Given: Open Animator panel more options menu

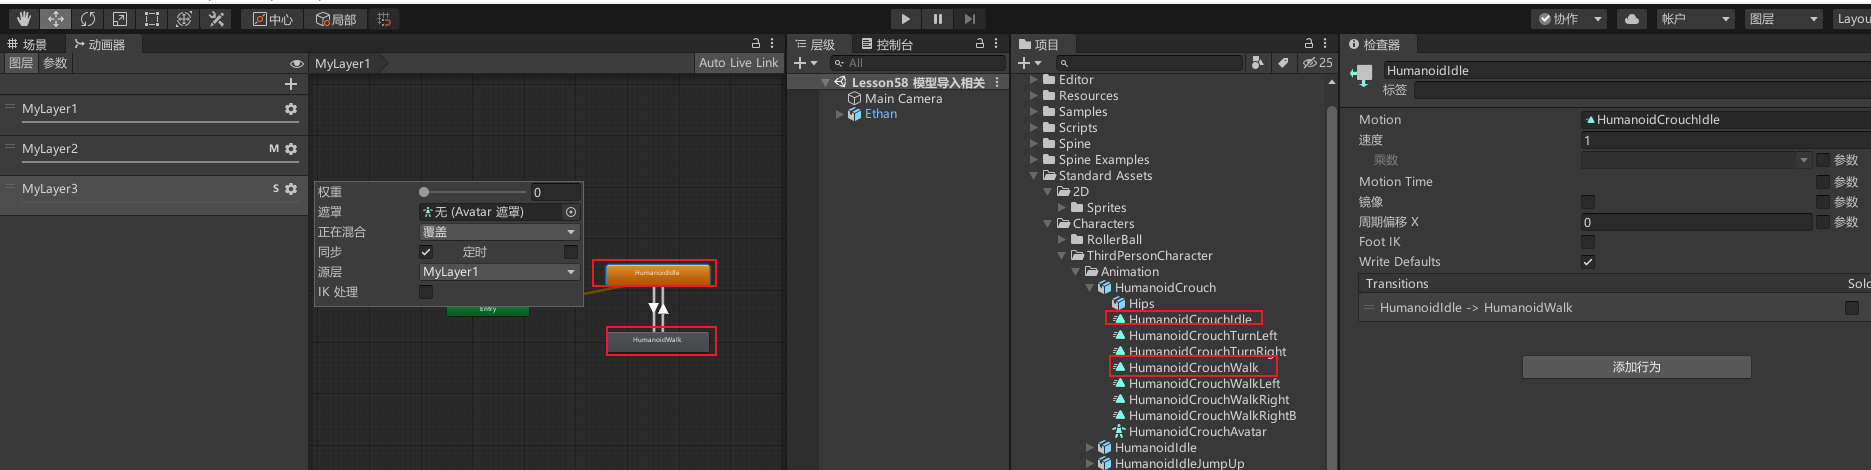Looking at the screenshot, I should click(x=771, y=44).
